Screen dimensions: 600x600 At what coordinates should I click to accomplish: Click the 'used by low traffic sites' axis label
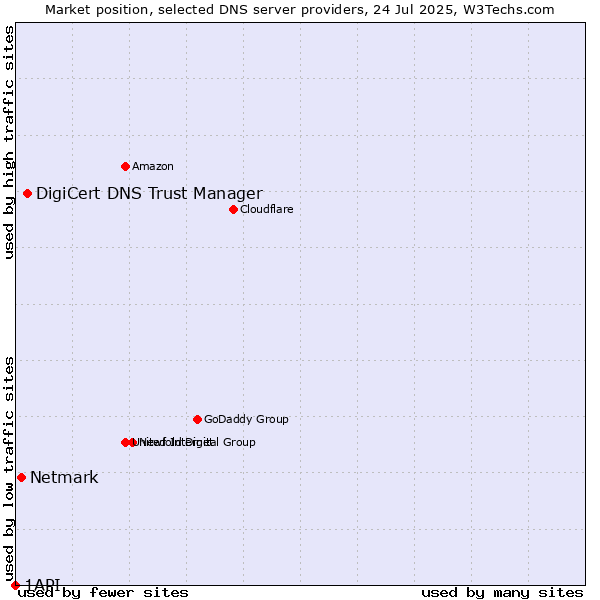click(x=9, y=470)
